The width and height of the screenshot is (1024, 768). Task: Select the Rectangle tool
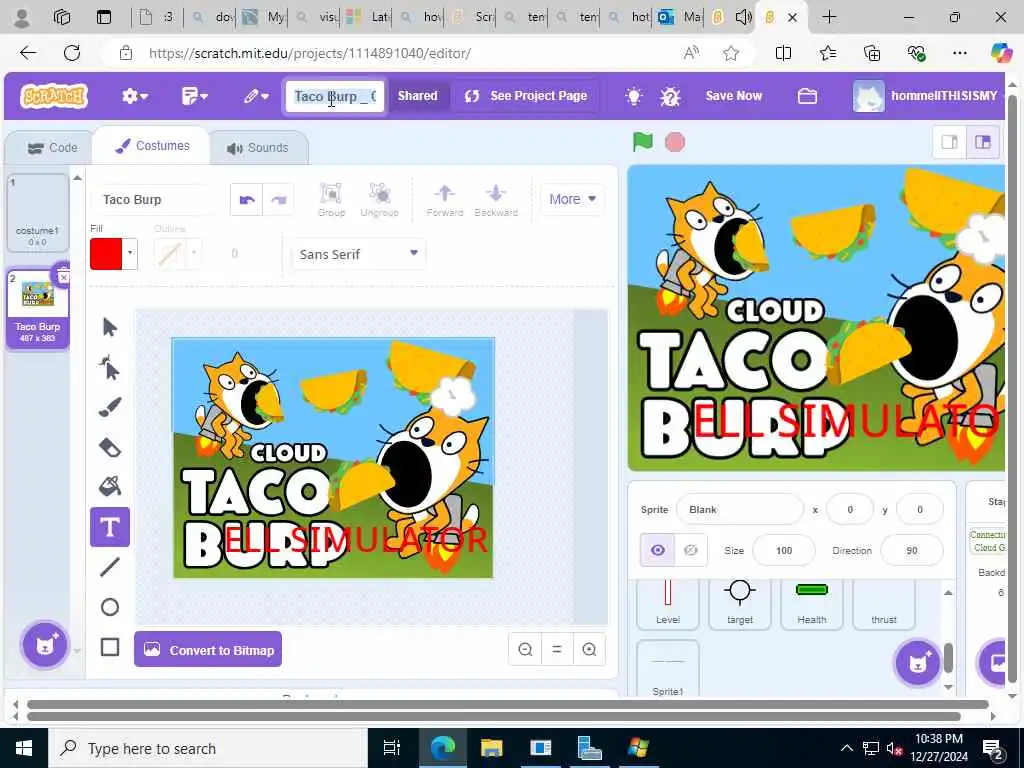coord(110,647)
